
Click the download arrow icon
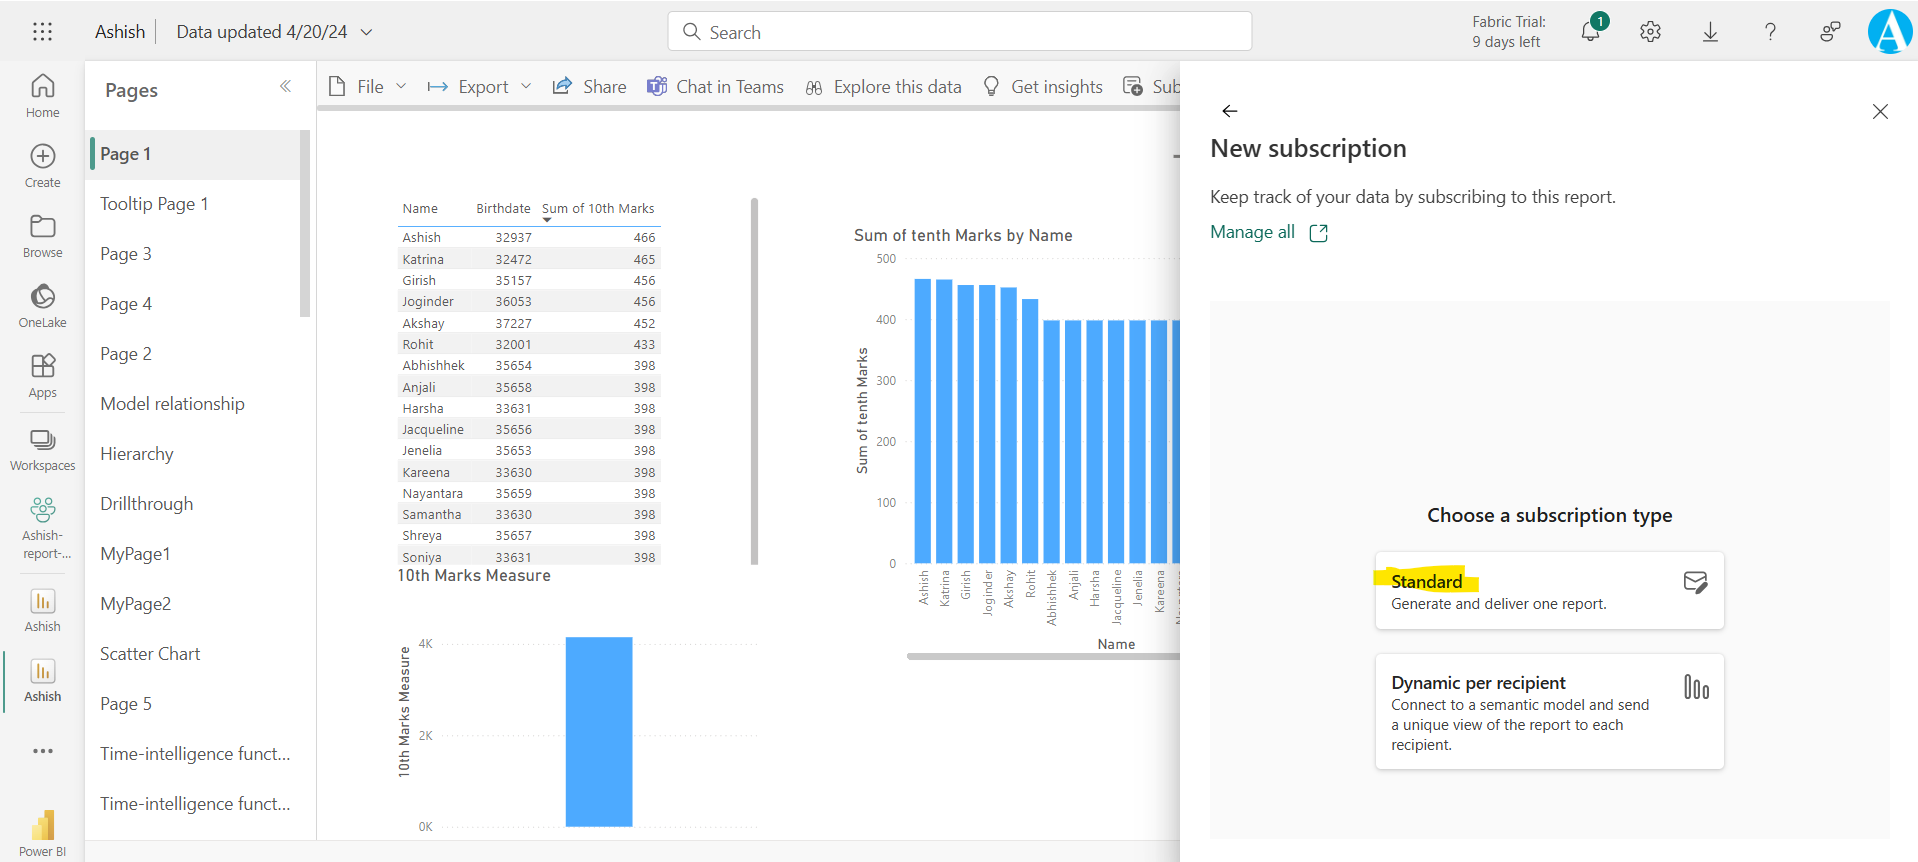(x=1710, y=32)
